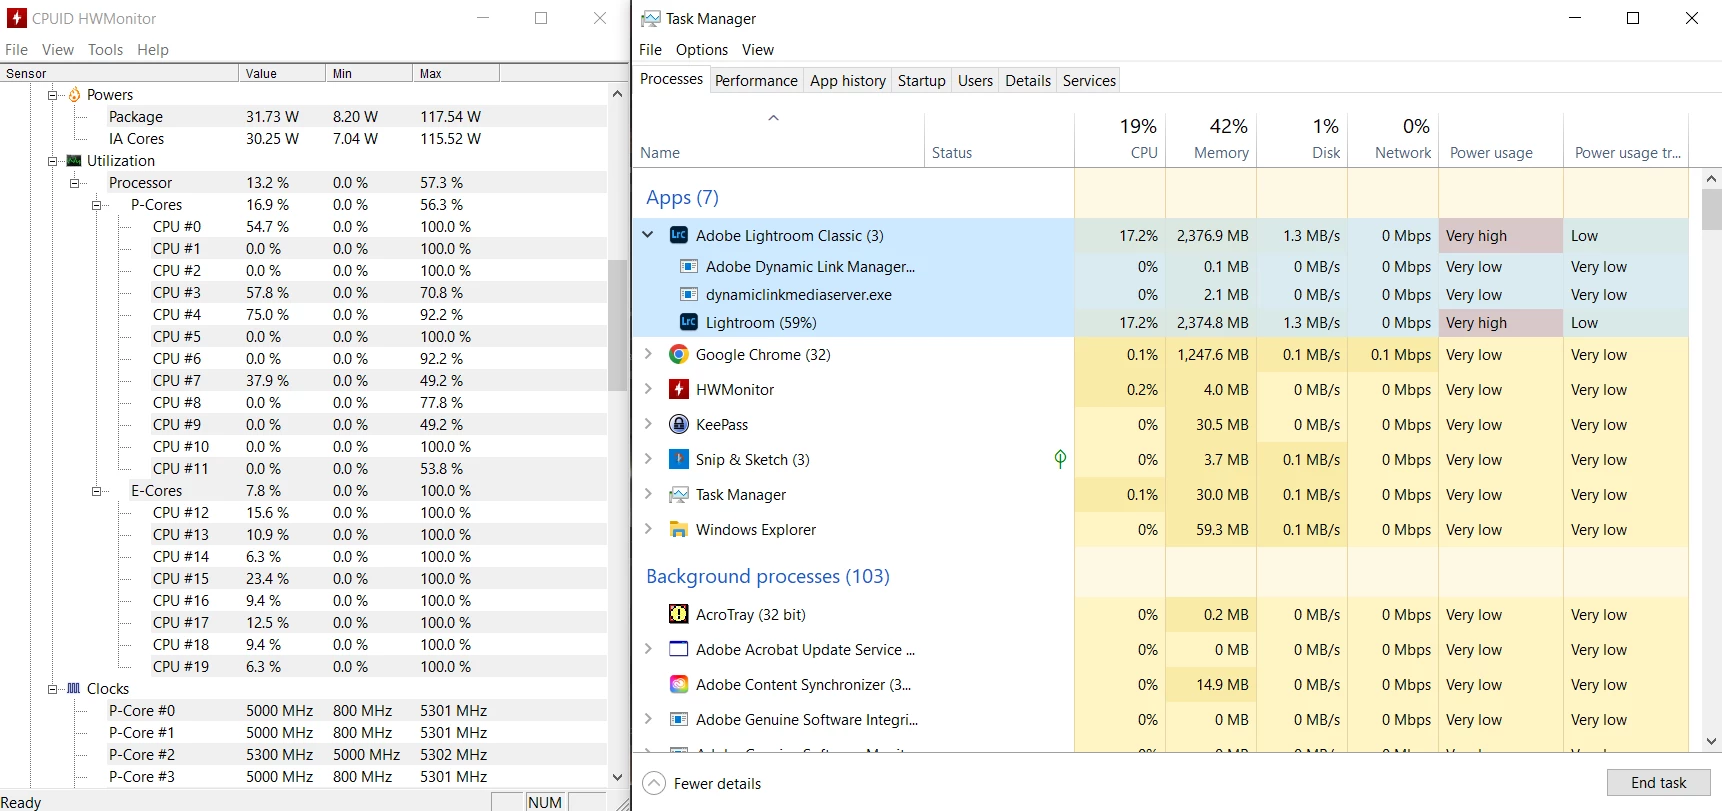Click the dynamiclinkmediaserver.exe icon
Viewport: 1722px width, 811px height.
688,294
